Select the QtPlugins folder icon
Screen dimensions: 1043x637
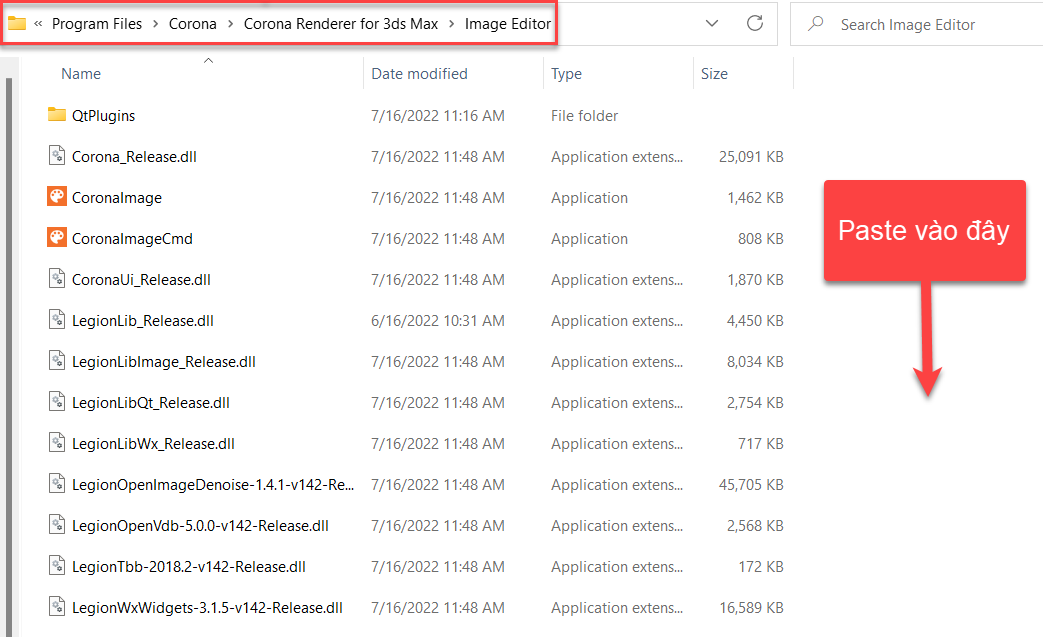(57, 115)
